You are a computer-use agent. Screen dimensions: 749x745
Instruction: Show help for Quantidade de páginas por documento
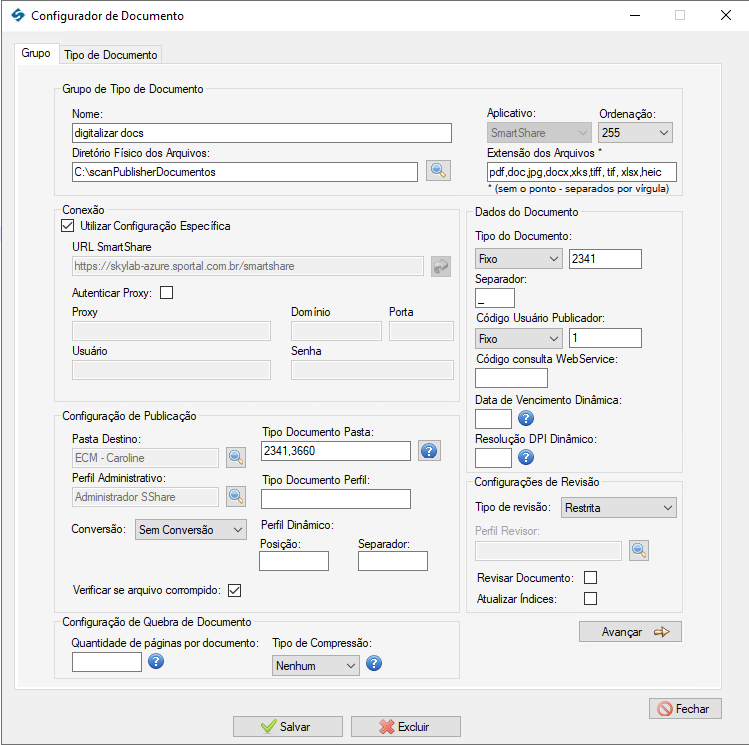pyautogui.click(x=156, y=662)
